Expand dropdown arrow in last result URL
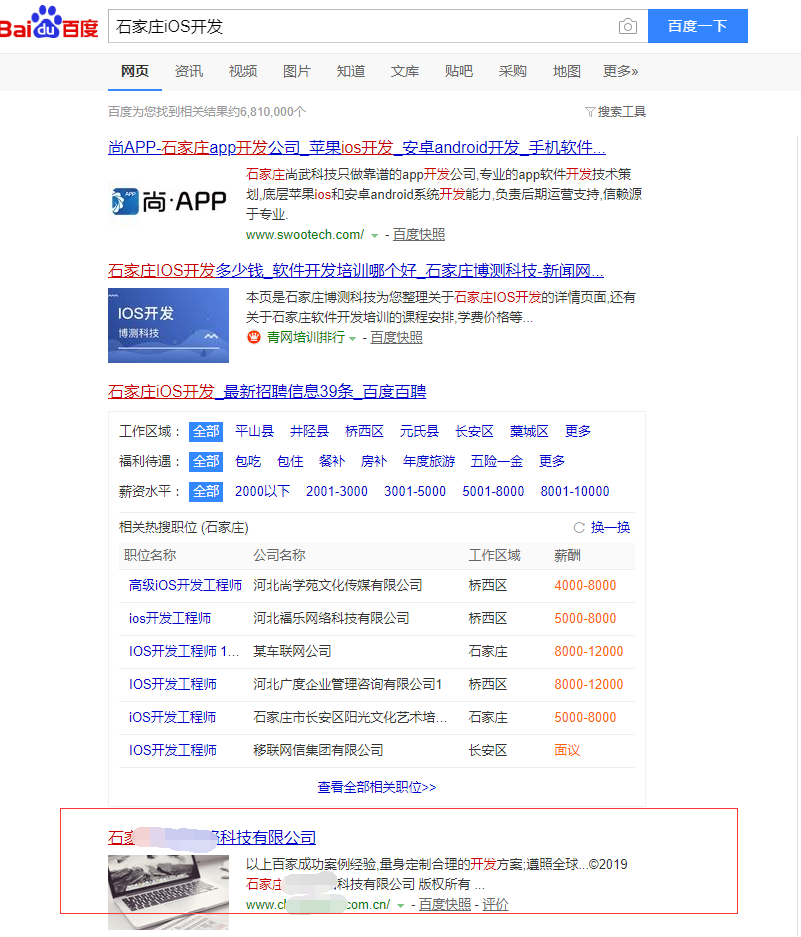The image size is (801, 937). (400, 905)
